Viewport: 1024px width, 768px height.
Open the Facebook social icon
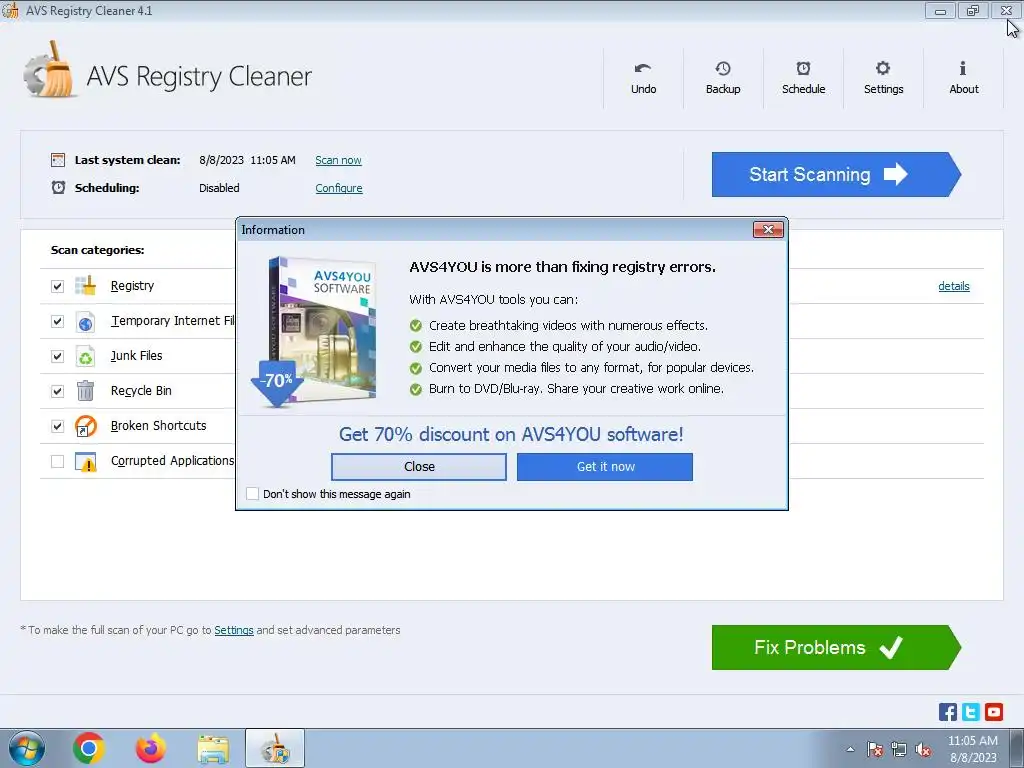[x=948, y=712]
